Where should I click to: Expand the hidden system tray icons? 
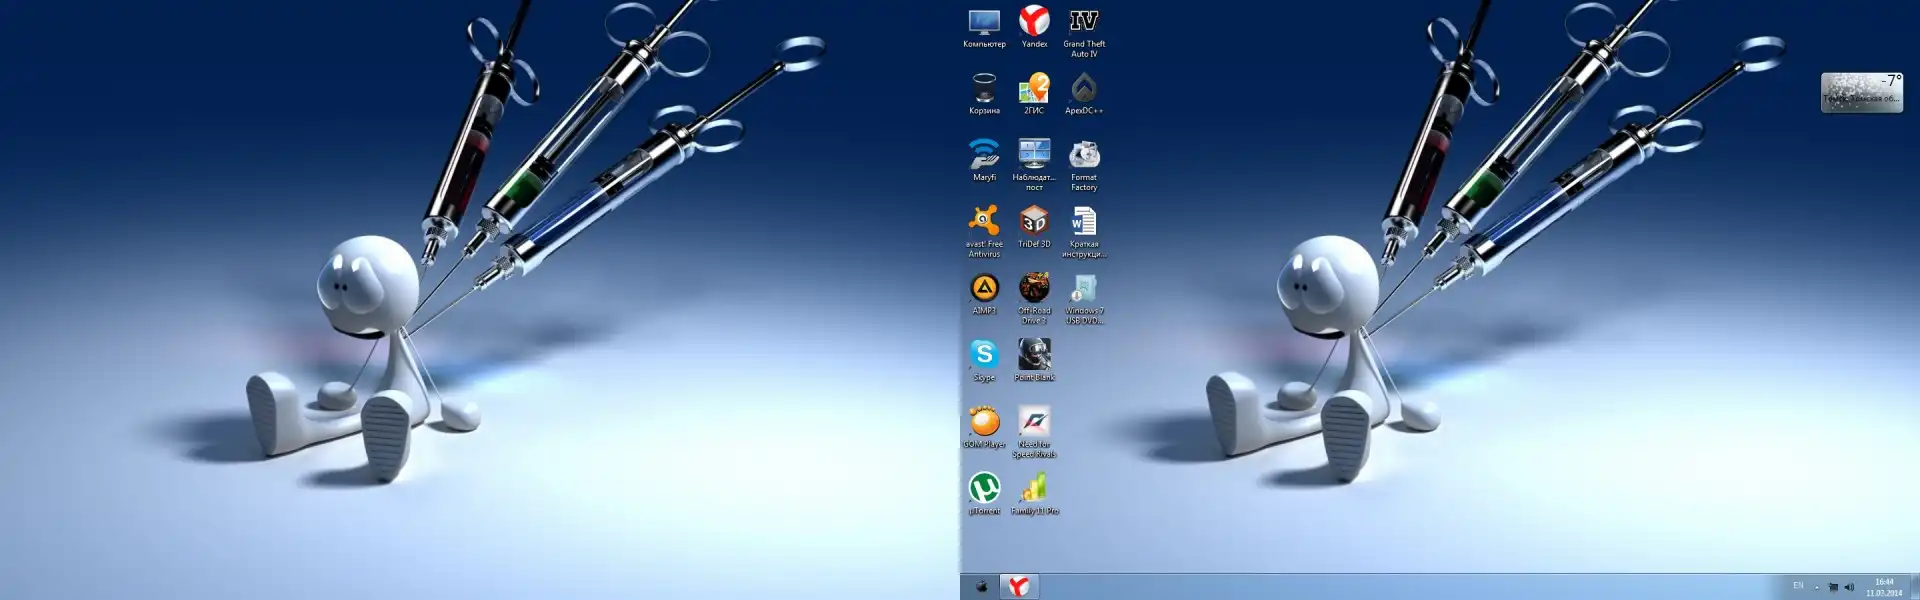point(1817,588)
